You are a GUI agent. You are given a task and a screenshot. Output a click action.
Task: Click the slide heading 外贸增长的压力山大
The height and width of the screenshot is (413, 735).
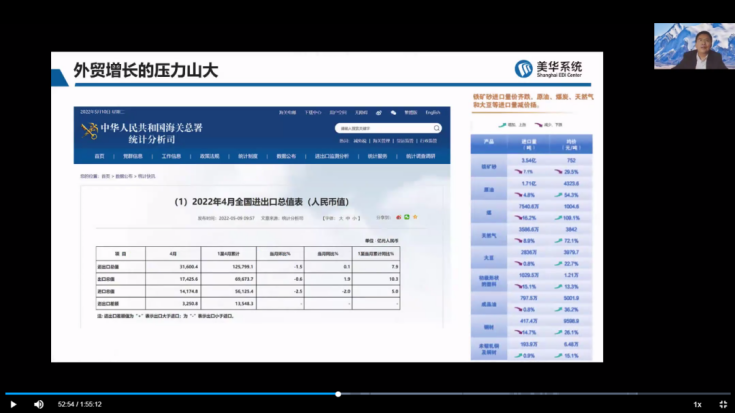pos(146,70)
